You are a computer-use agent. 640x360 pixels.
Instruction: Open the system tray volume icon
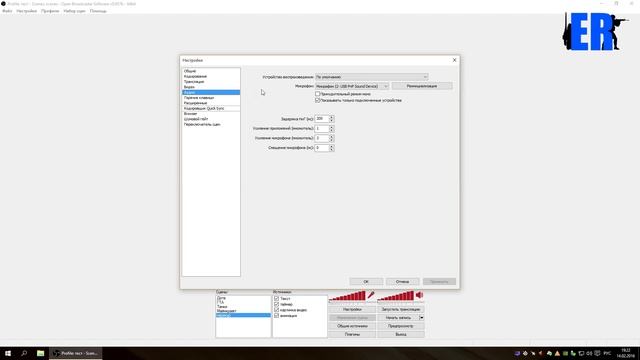click(x=589, y=353)
